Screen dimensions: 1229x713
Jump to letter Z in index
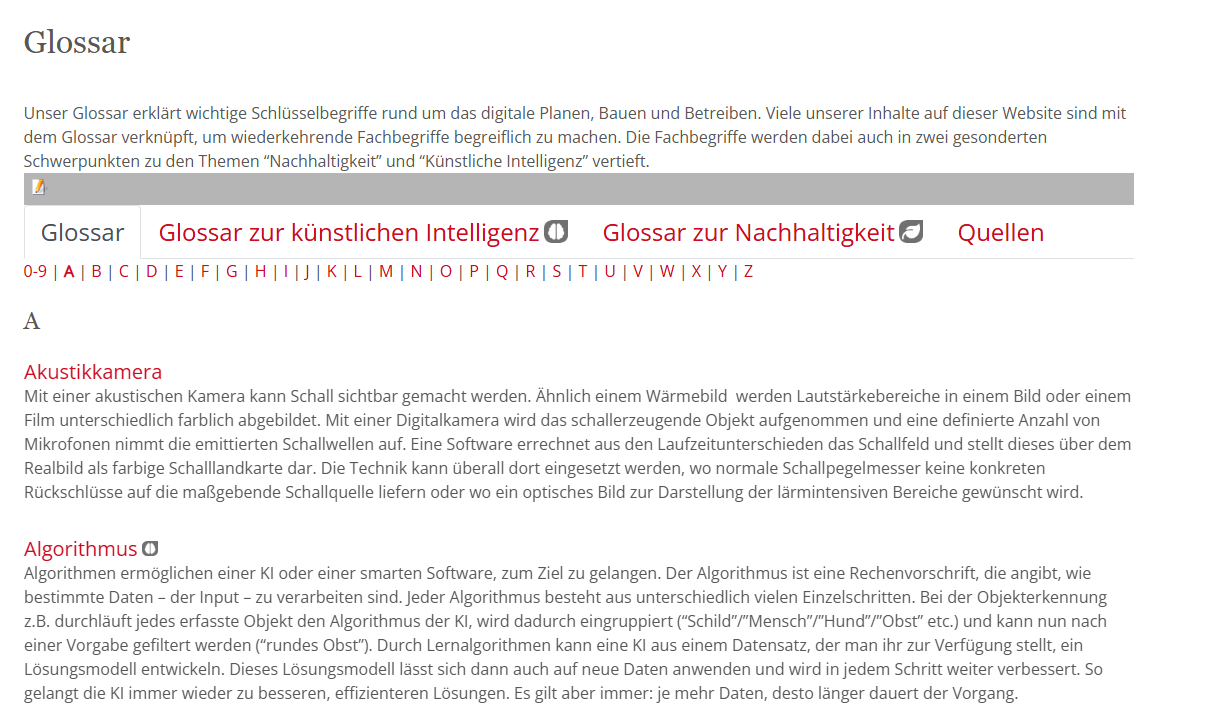tap(748, 271)
